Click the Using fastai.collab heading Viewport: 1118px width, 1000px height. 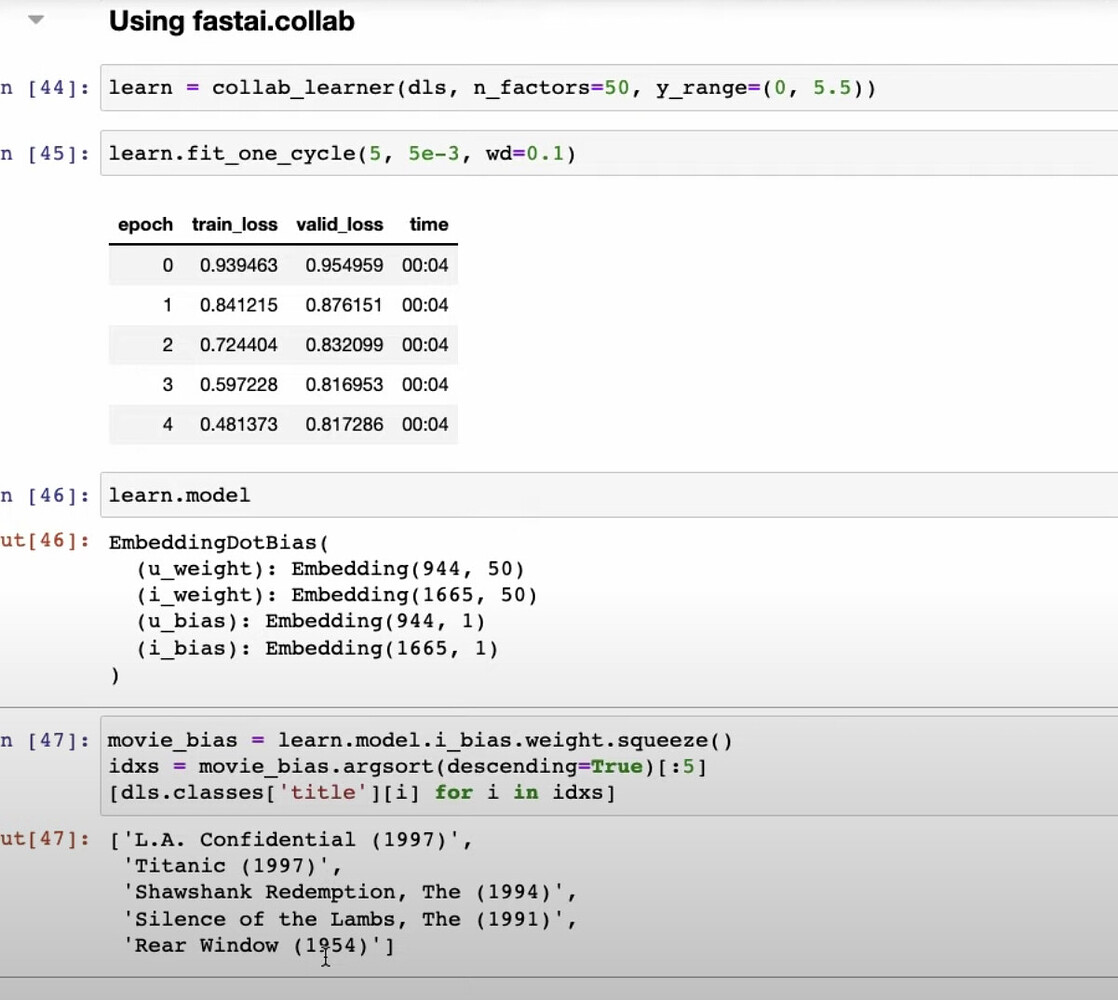(230, 21)
